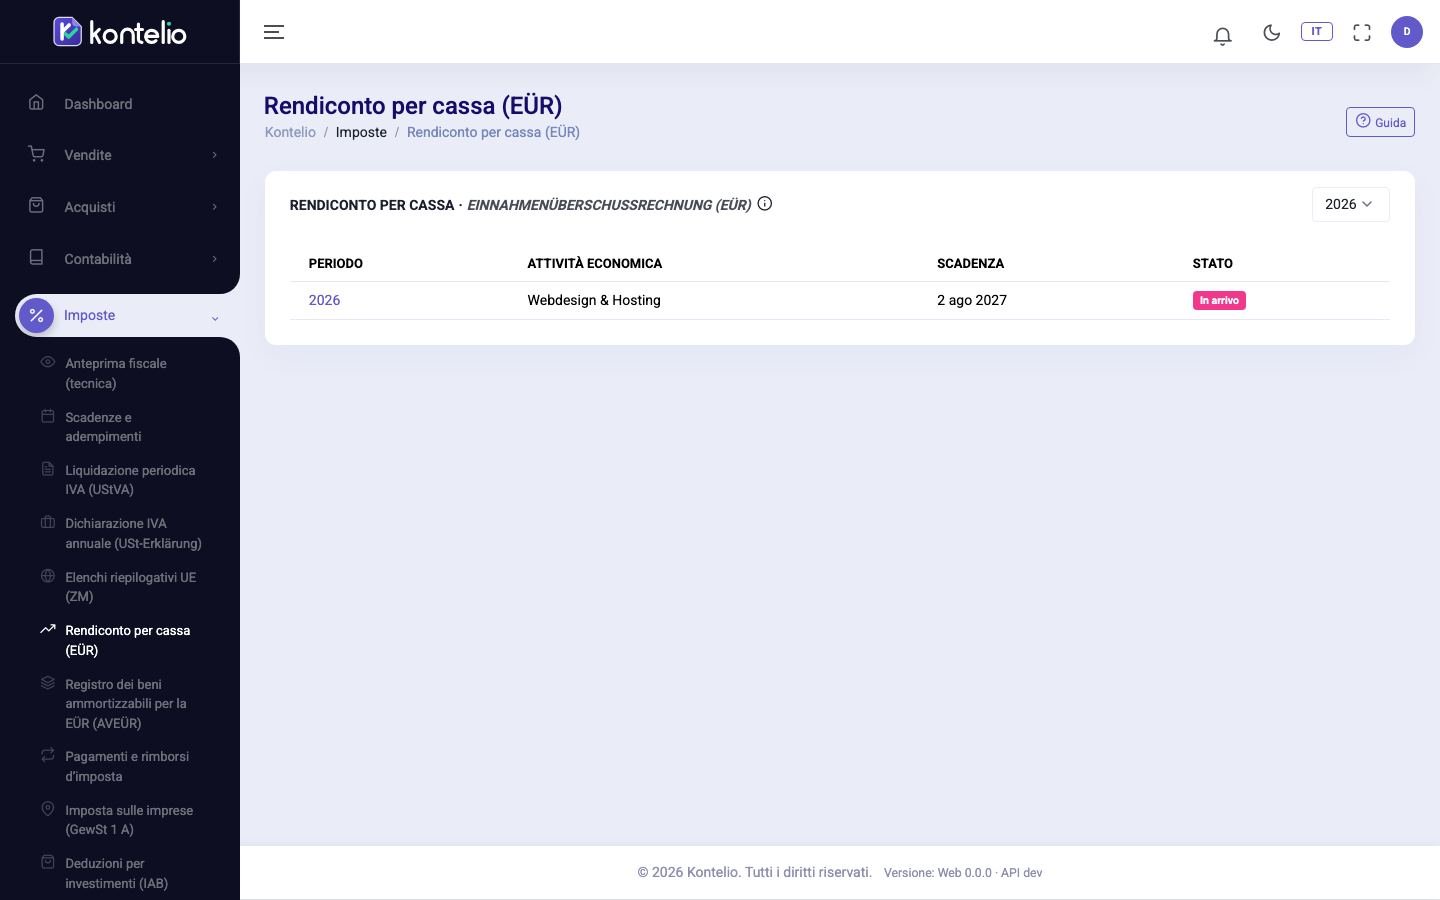Click the Dashboard home icon
The width and height of the screenshot is (1440, 900).
(x=36, y=102)
